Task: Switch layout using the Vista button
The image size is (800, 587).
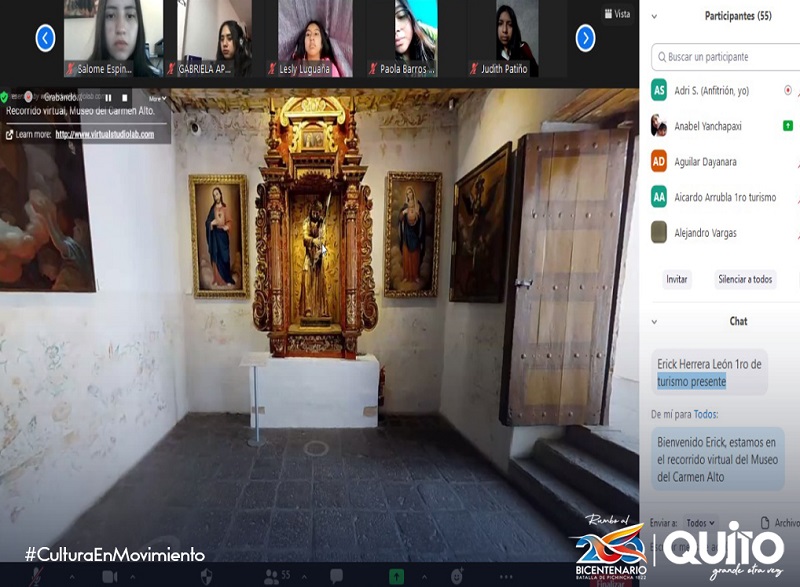Action: (617, 14)
